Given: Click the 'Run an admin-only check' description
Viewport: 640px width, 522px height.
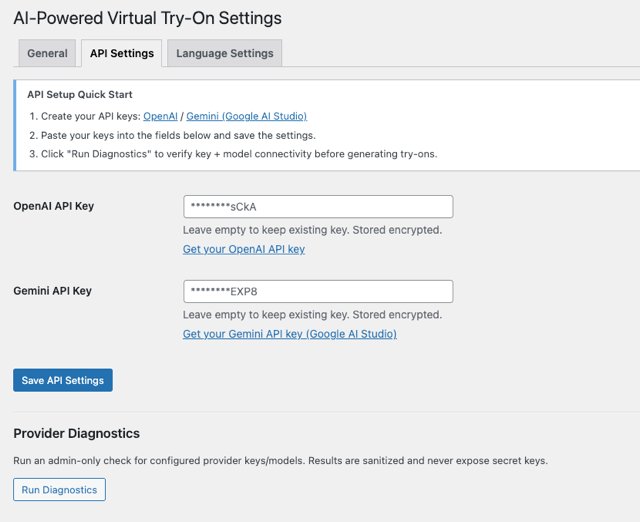Looking at the screenshot, I should 280,460.
